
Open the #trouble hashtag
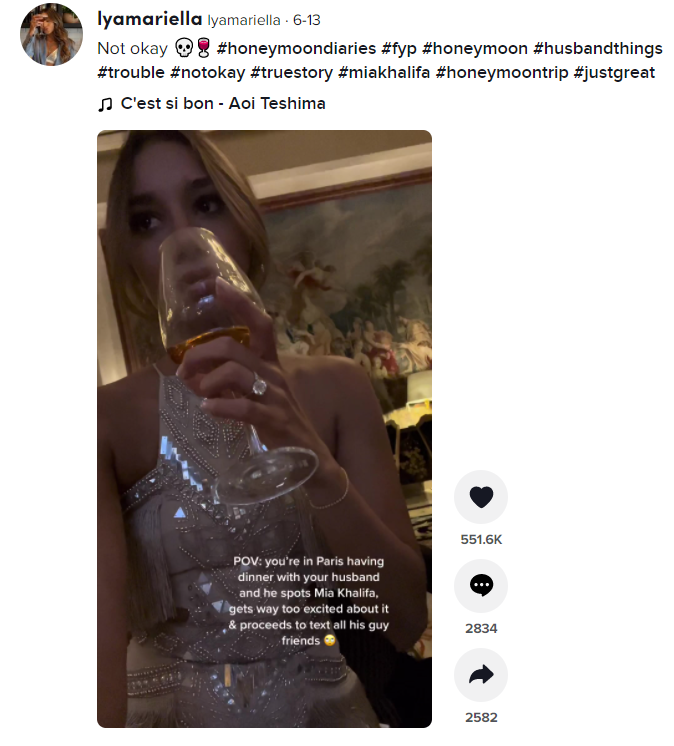[131, 73]
